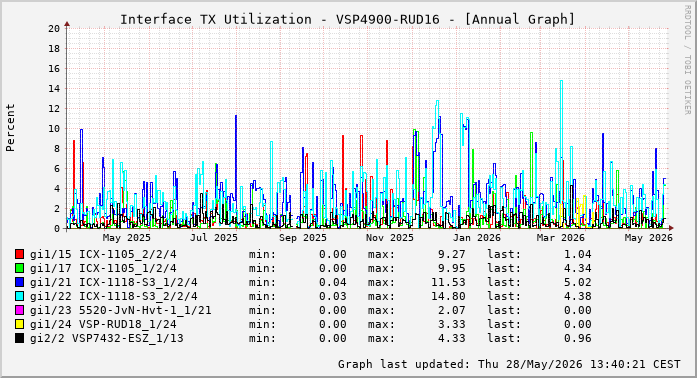The height and width of the screenshot is (378, 697).
Task: Click the 'Mar 2026' x-axis label
Action: (x=561, y=238)
